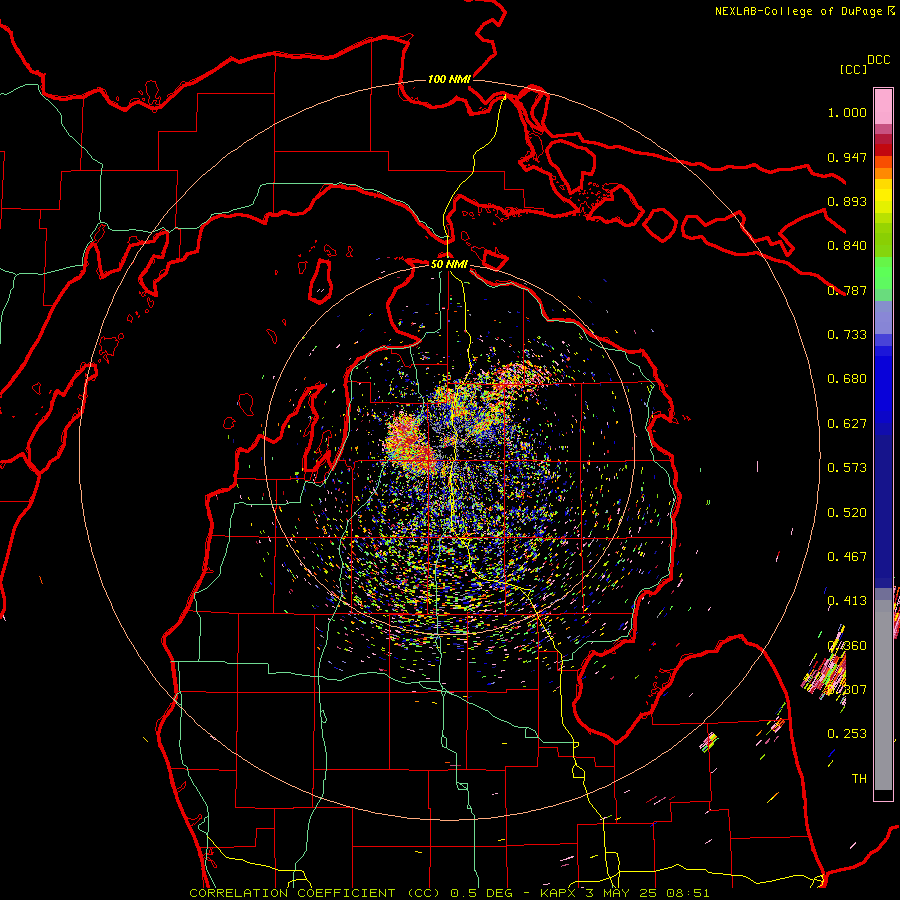
Task: Click the NEXLAB-College of DuPage label
Action: coord(798,11)
